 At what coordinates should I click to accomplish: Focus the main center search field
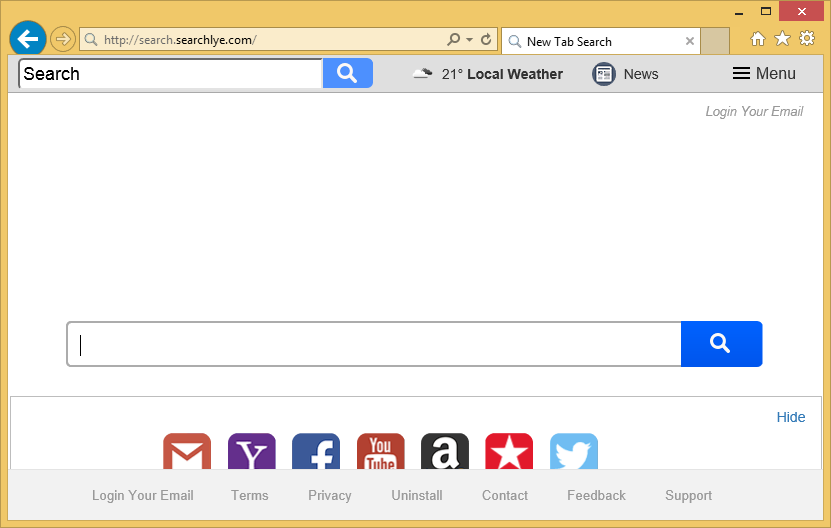[x=374, y=344]
